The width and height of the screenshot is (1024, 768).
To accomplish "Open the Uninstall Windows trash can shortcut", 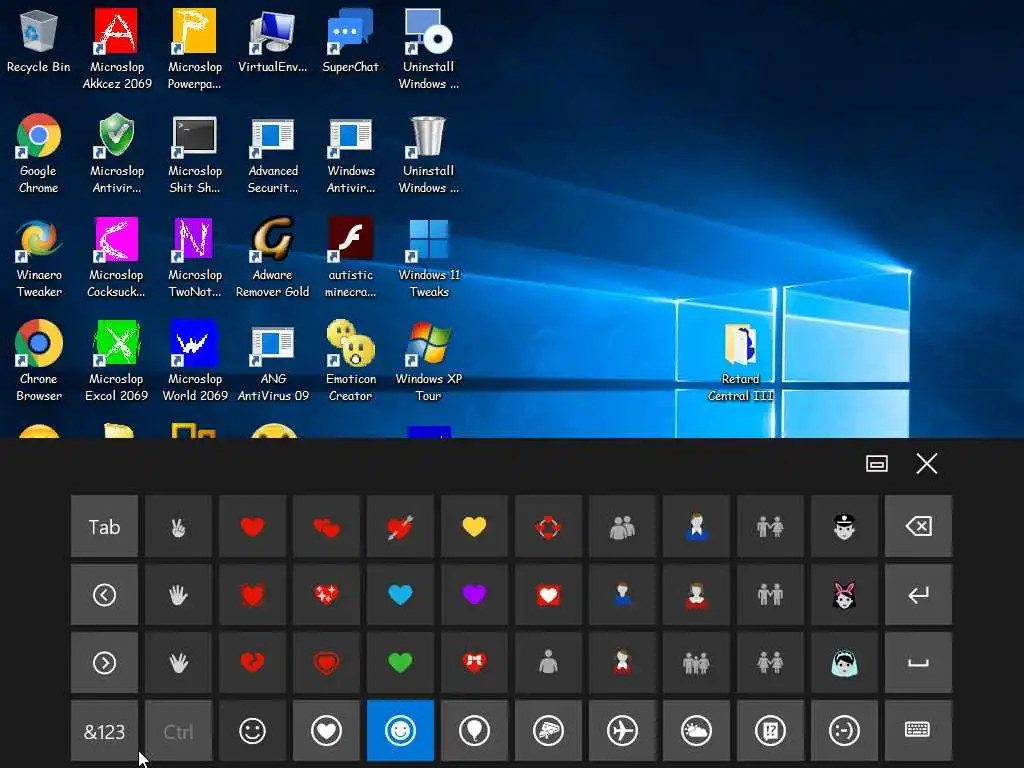I will coord(428,154).
